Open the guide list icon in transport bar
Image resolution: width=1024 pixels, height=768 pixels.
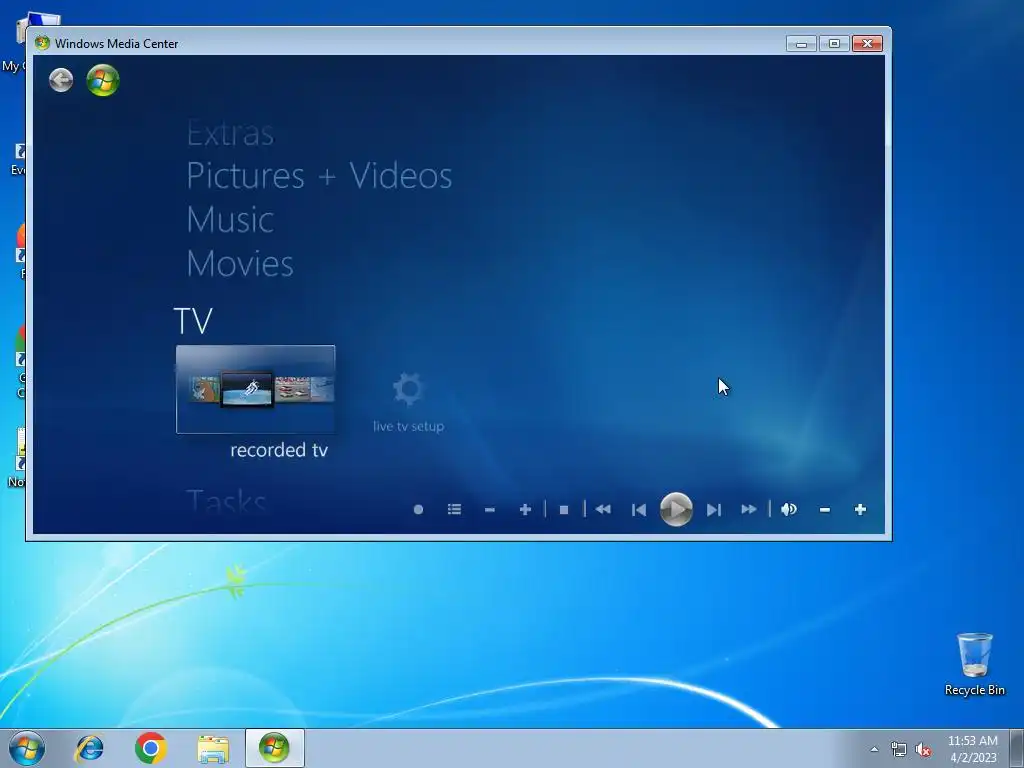pyautogui.click(x=455, y=509)
